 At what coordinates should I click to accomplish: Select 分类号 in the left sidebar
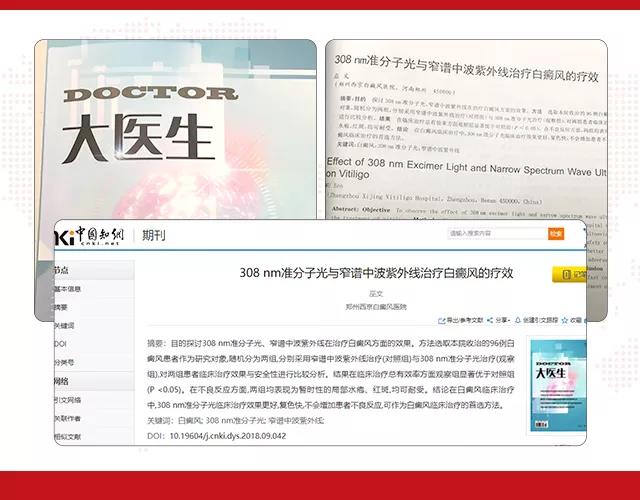click(x=64, y=362)
